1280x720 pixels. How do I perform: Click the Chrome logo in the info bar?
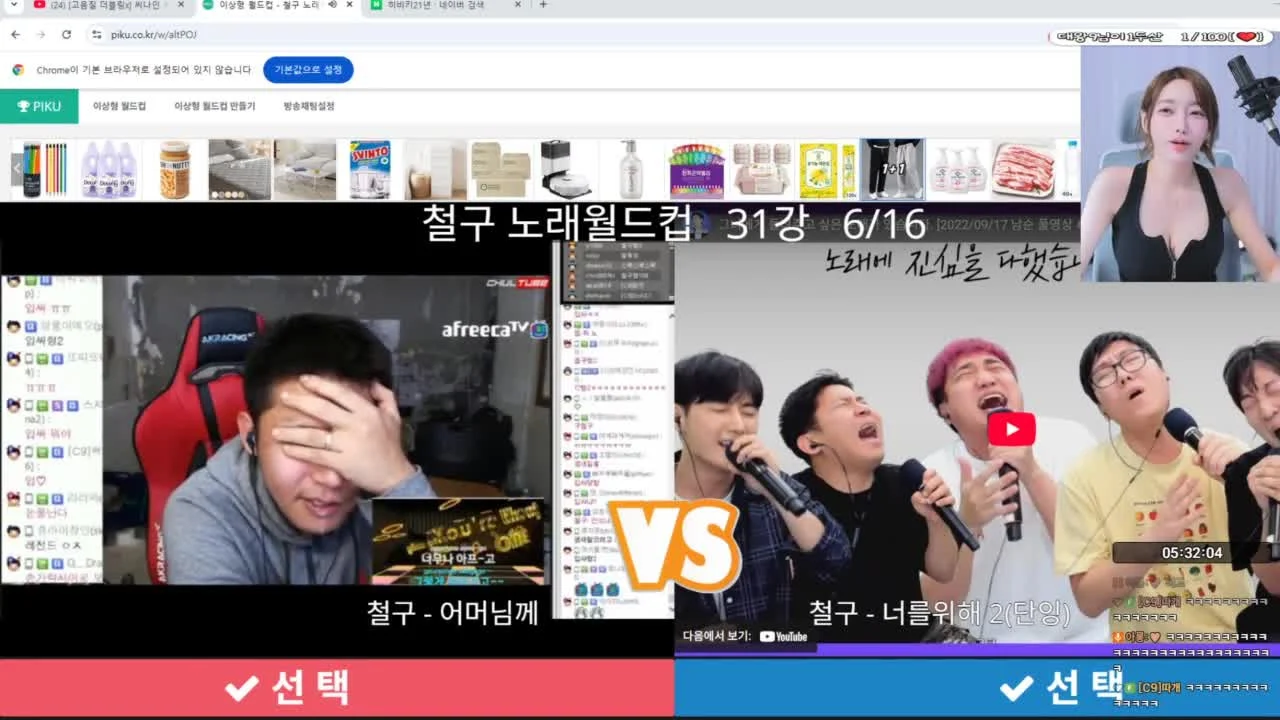coord(18,70)
